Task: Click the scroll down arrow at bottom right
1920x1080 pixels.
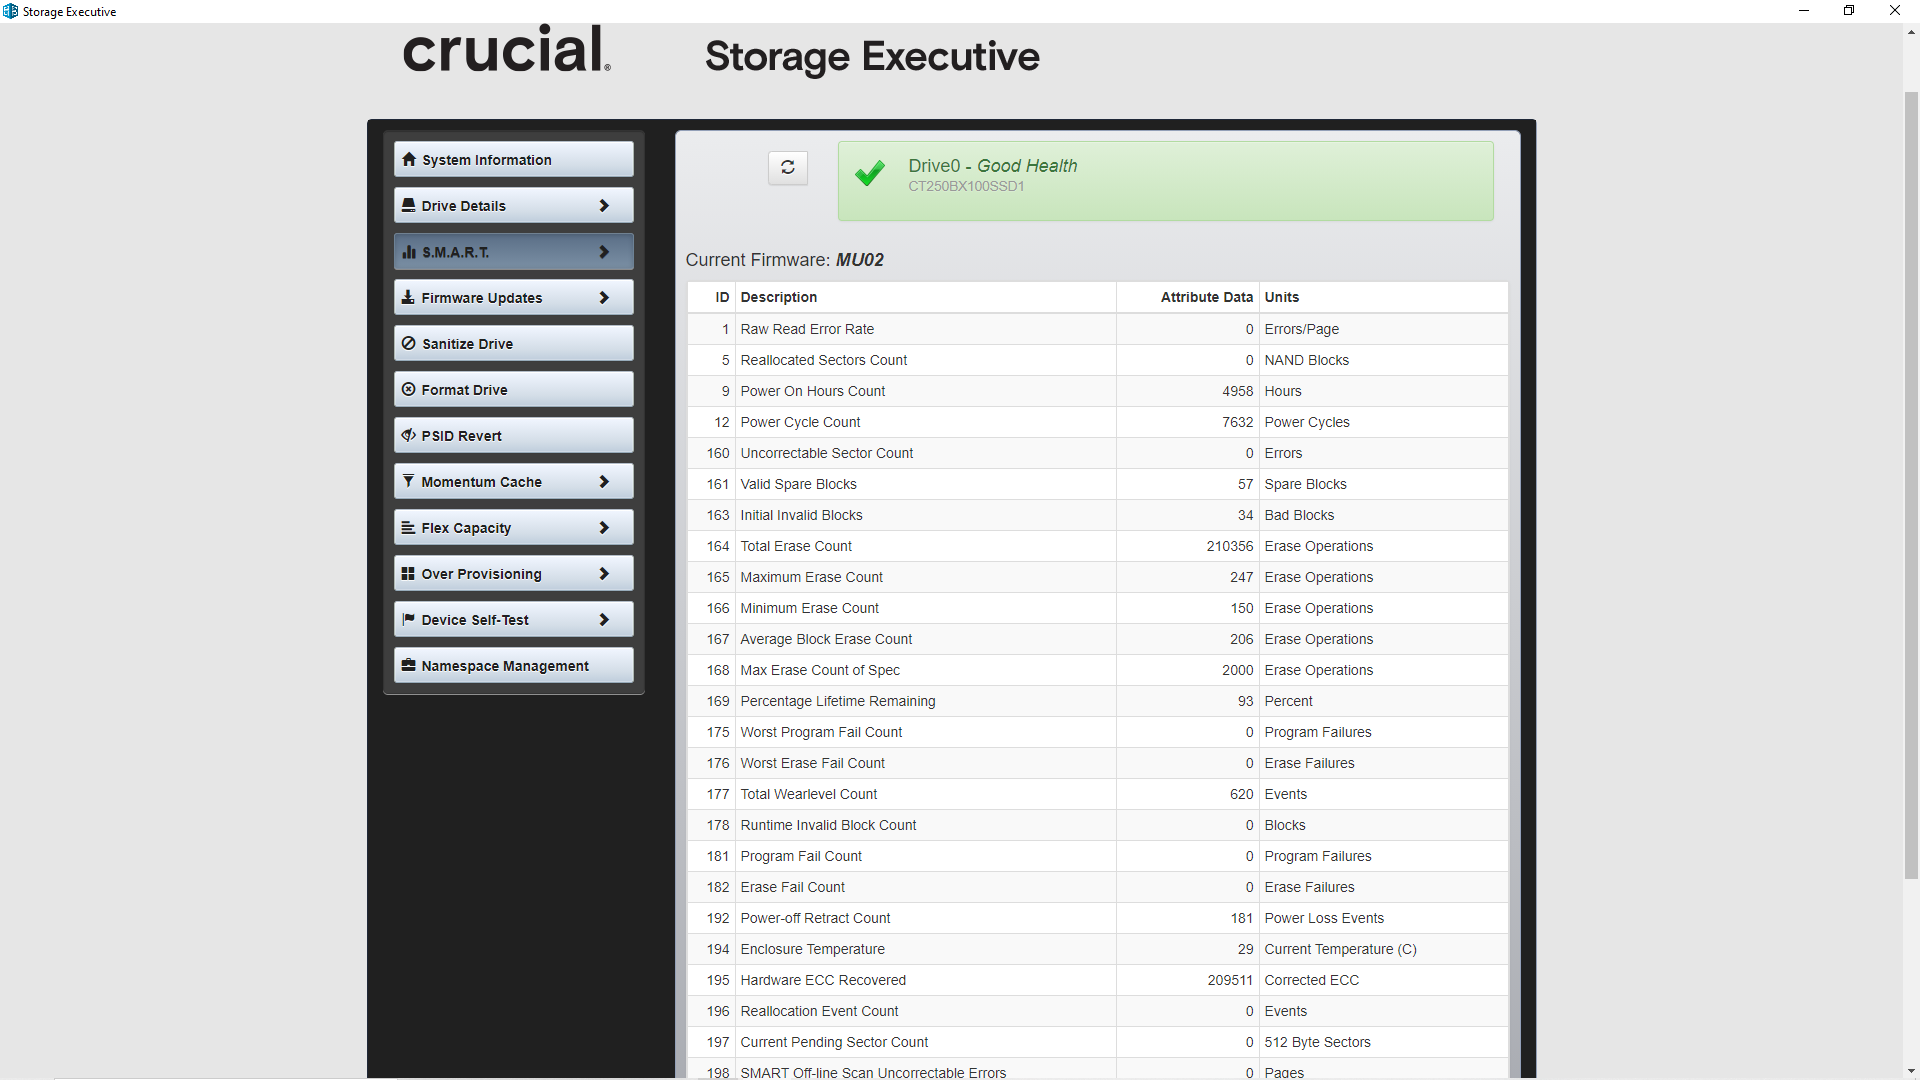Action: (1911, 1071)
